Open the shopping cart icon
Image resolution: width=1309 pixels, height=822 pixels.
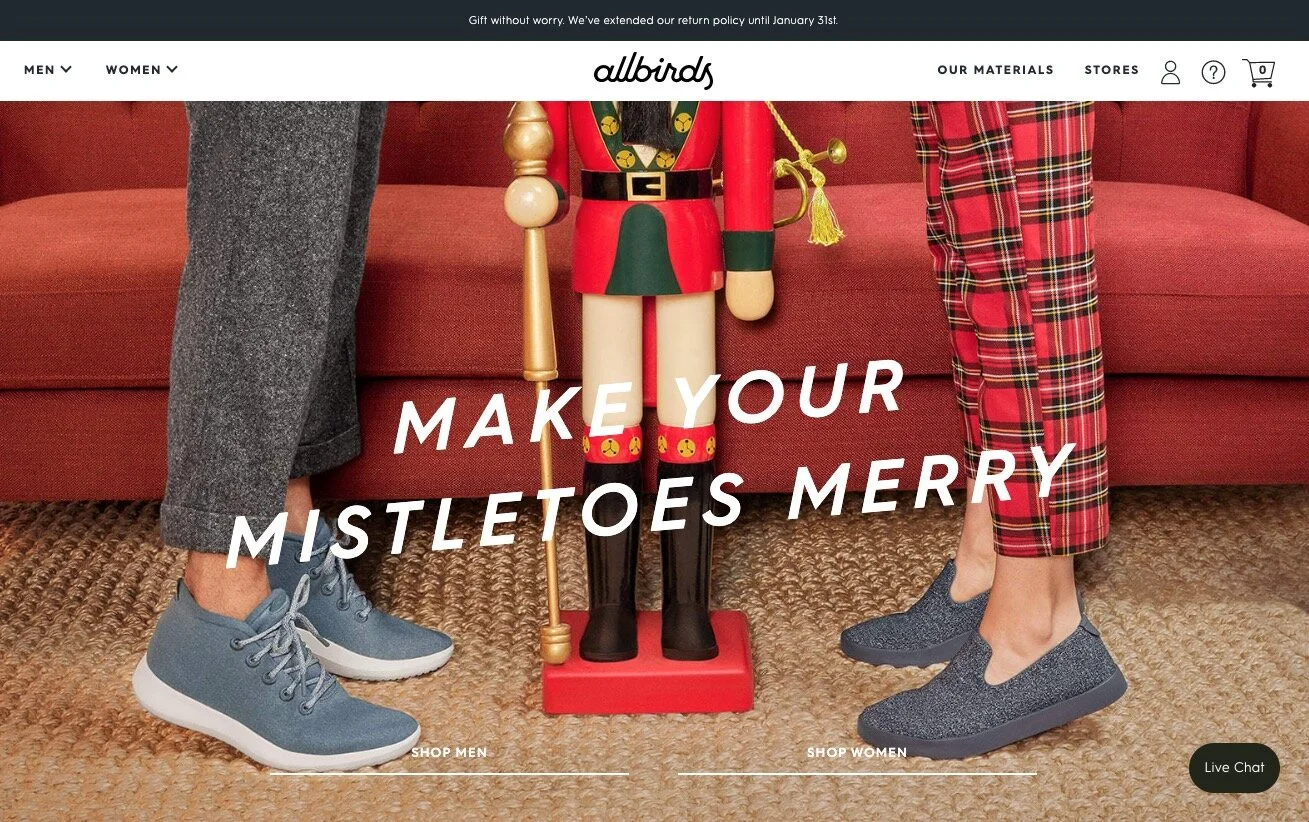(x=1259, y=72)
